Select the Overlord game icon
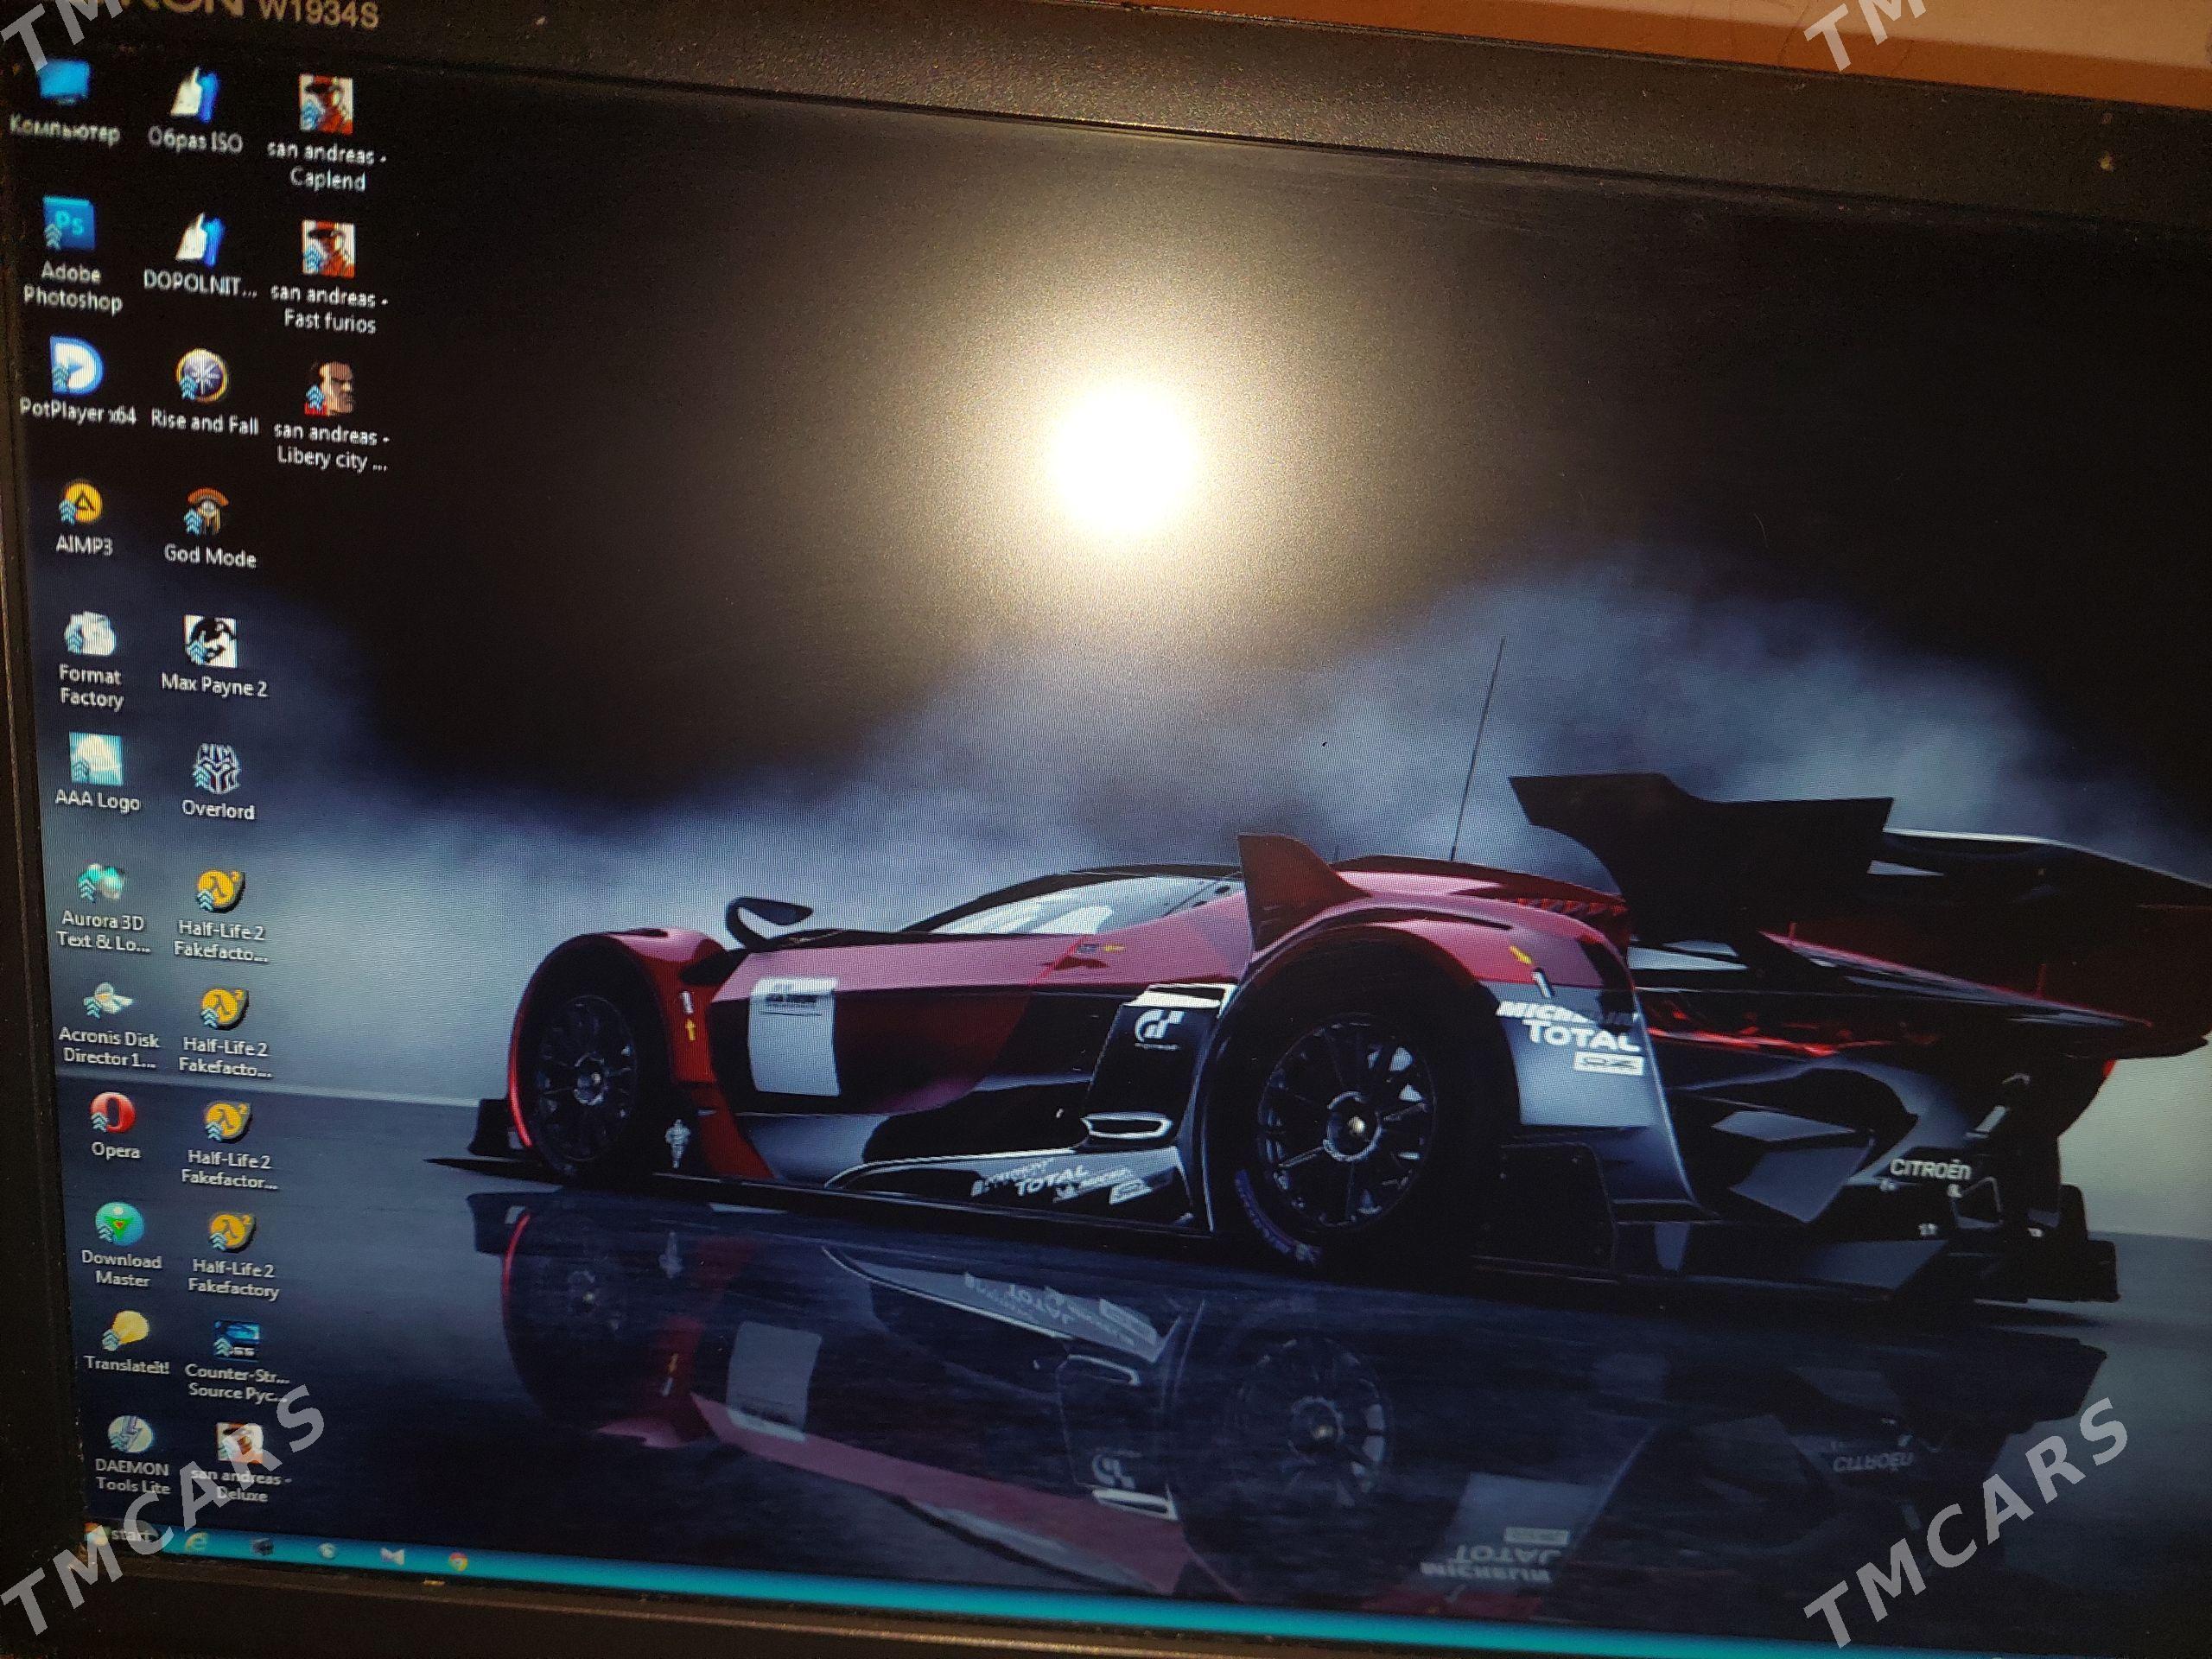 217,783
